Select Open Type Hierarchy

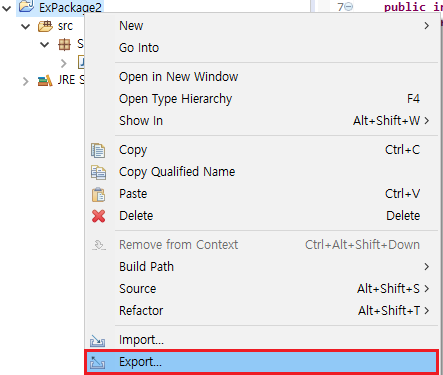point(262,99)
